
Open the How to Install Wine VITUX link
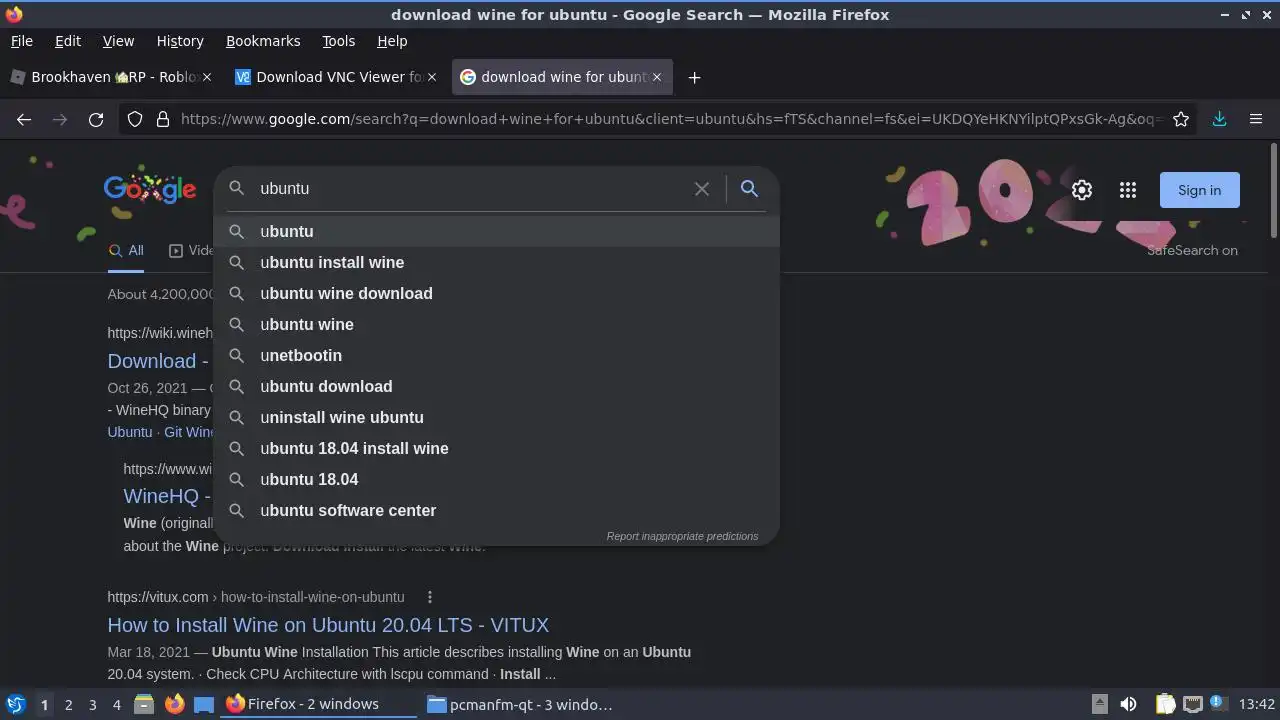(x=328, y=625)
